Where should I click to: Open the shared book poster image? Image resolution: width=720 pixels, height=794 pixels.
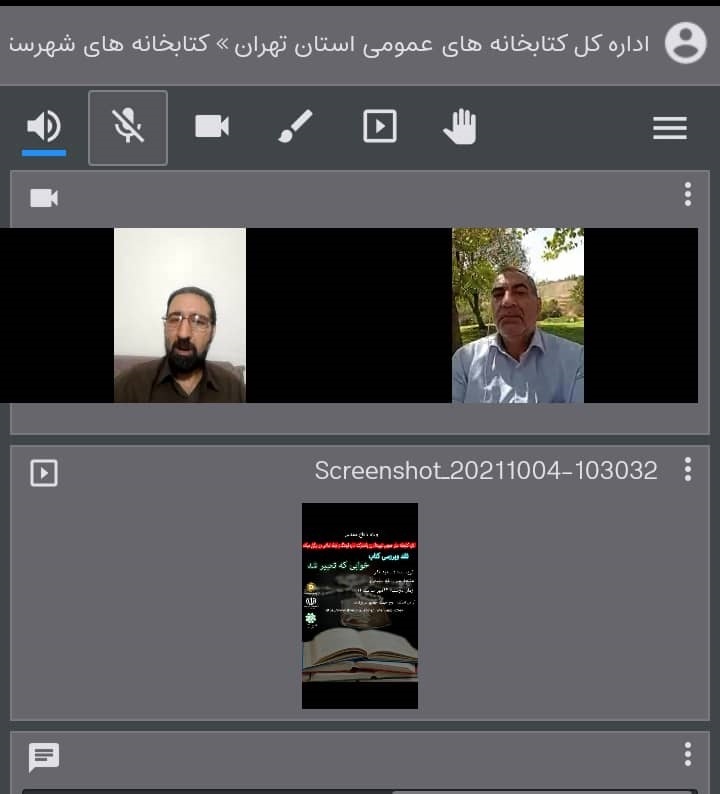click(x=360, y=605)
